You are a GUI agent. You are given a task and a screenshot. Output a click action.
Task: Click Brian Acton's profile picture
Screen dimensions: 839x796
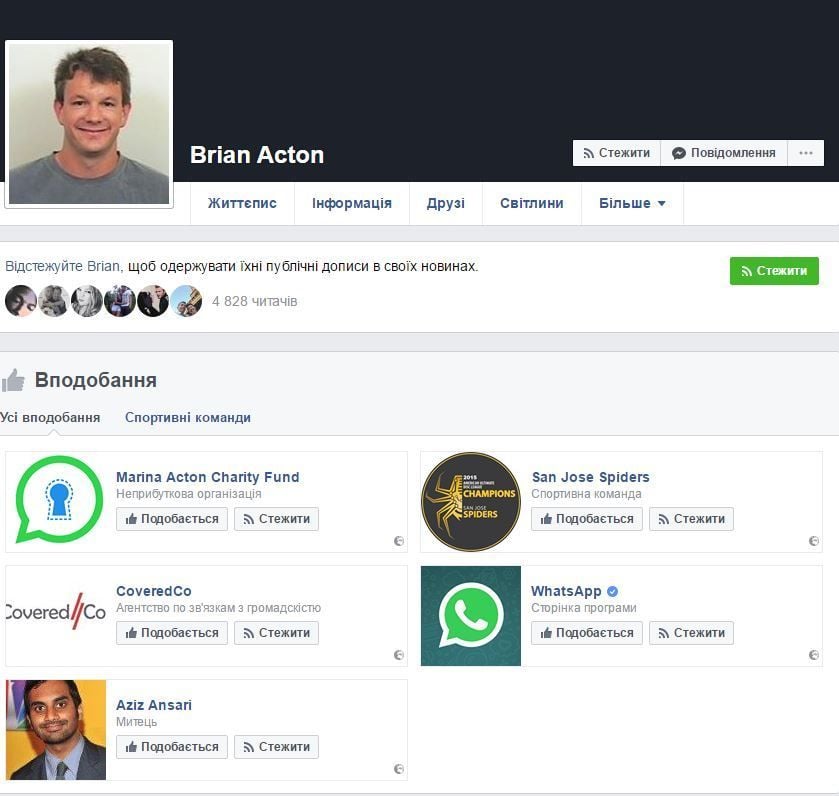89,124
